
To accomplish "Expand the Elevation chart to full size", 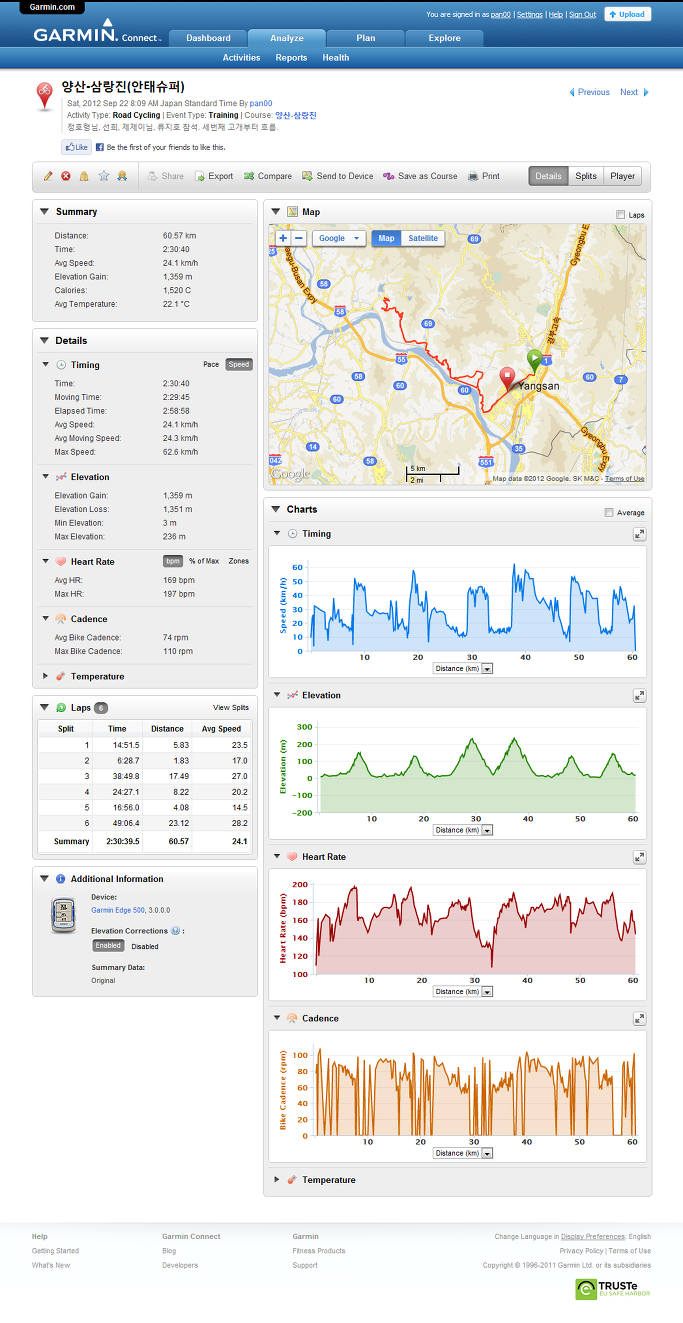I will point(639,695).
